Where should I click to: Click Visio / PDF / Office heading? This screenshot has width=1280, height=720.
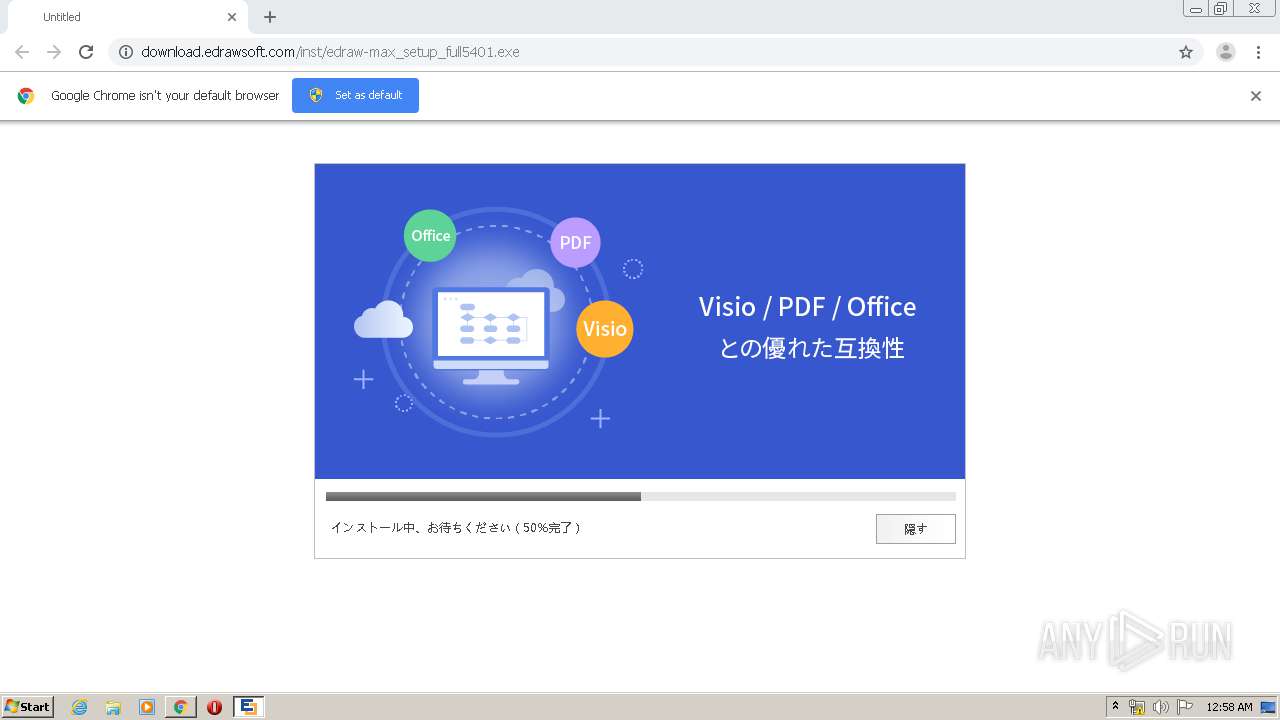coord(807,306)
